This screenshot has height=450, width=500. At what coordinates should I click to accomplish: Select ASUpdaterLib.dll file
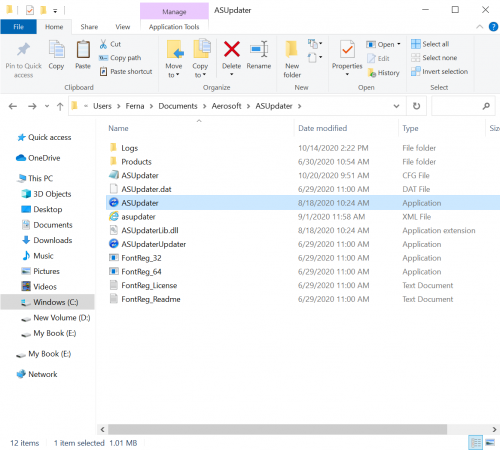[x=144, y=230]
